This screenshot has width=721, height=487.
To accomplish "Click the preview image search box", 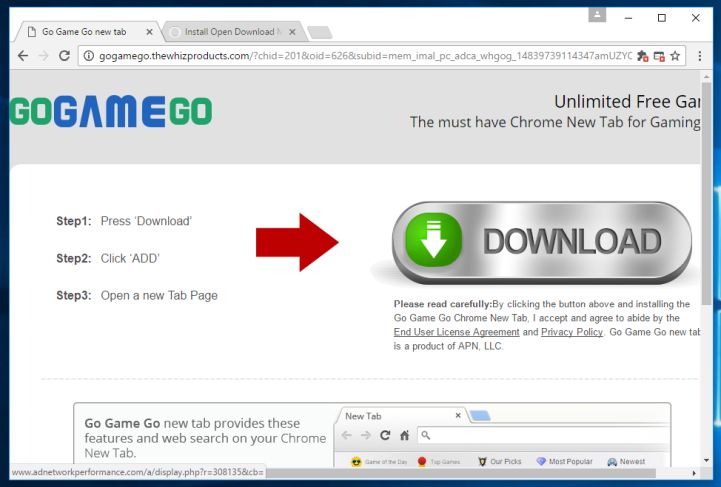I will click(x=543, y=435).
